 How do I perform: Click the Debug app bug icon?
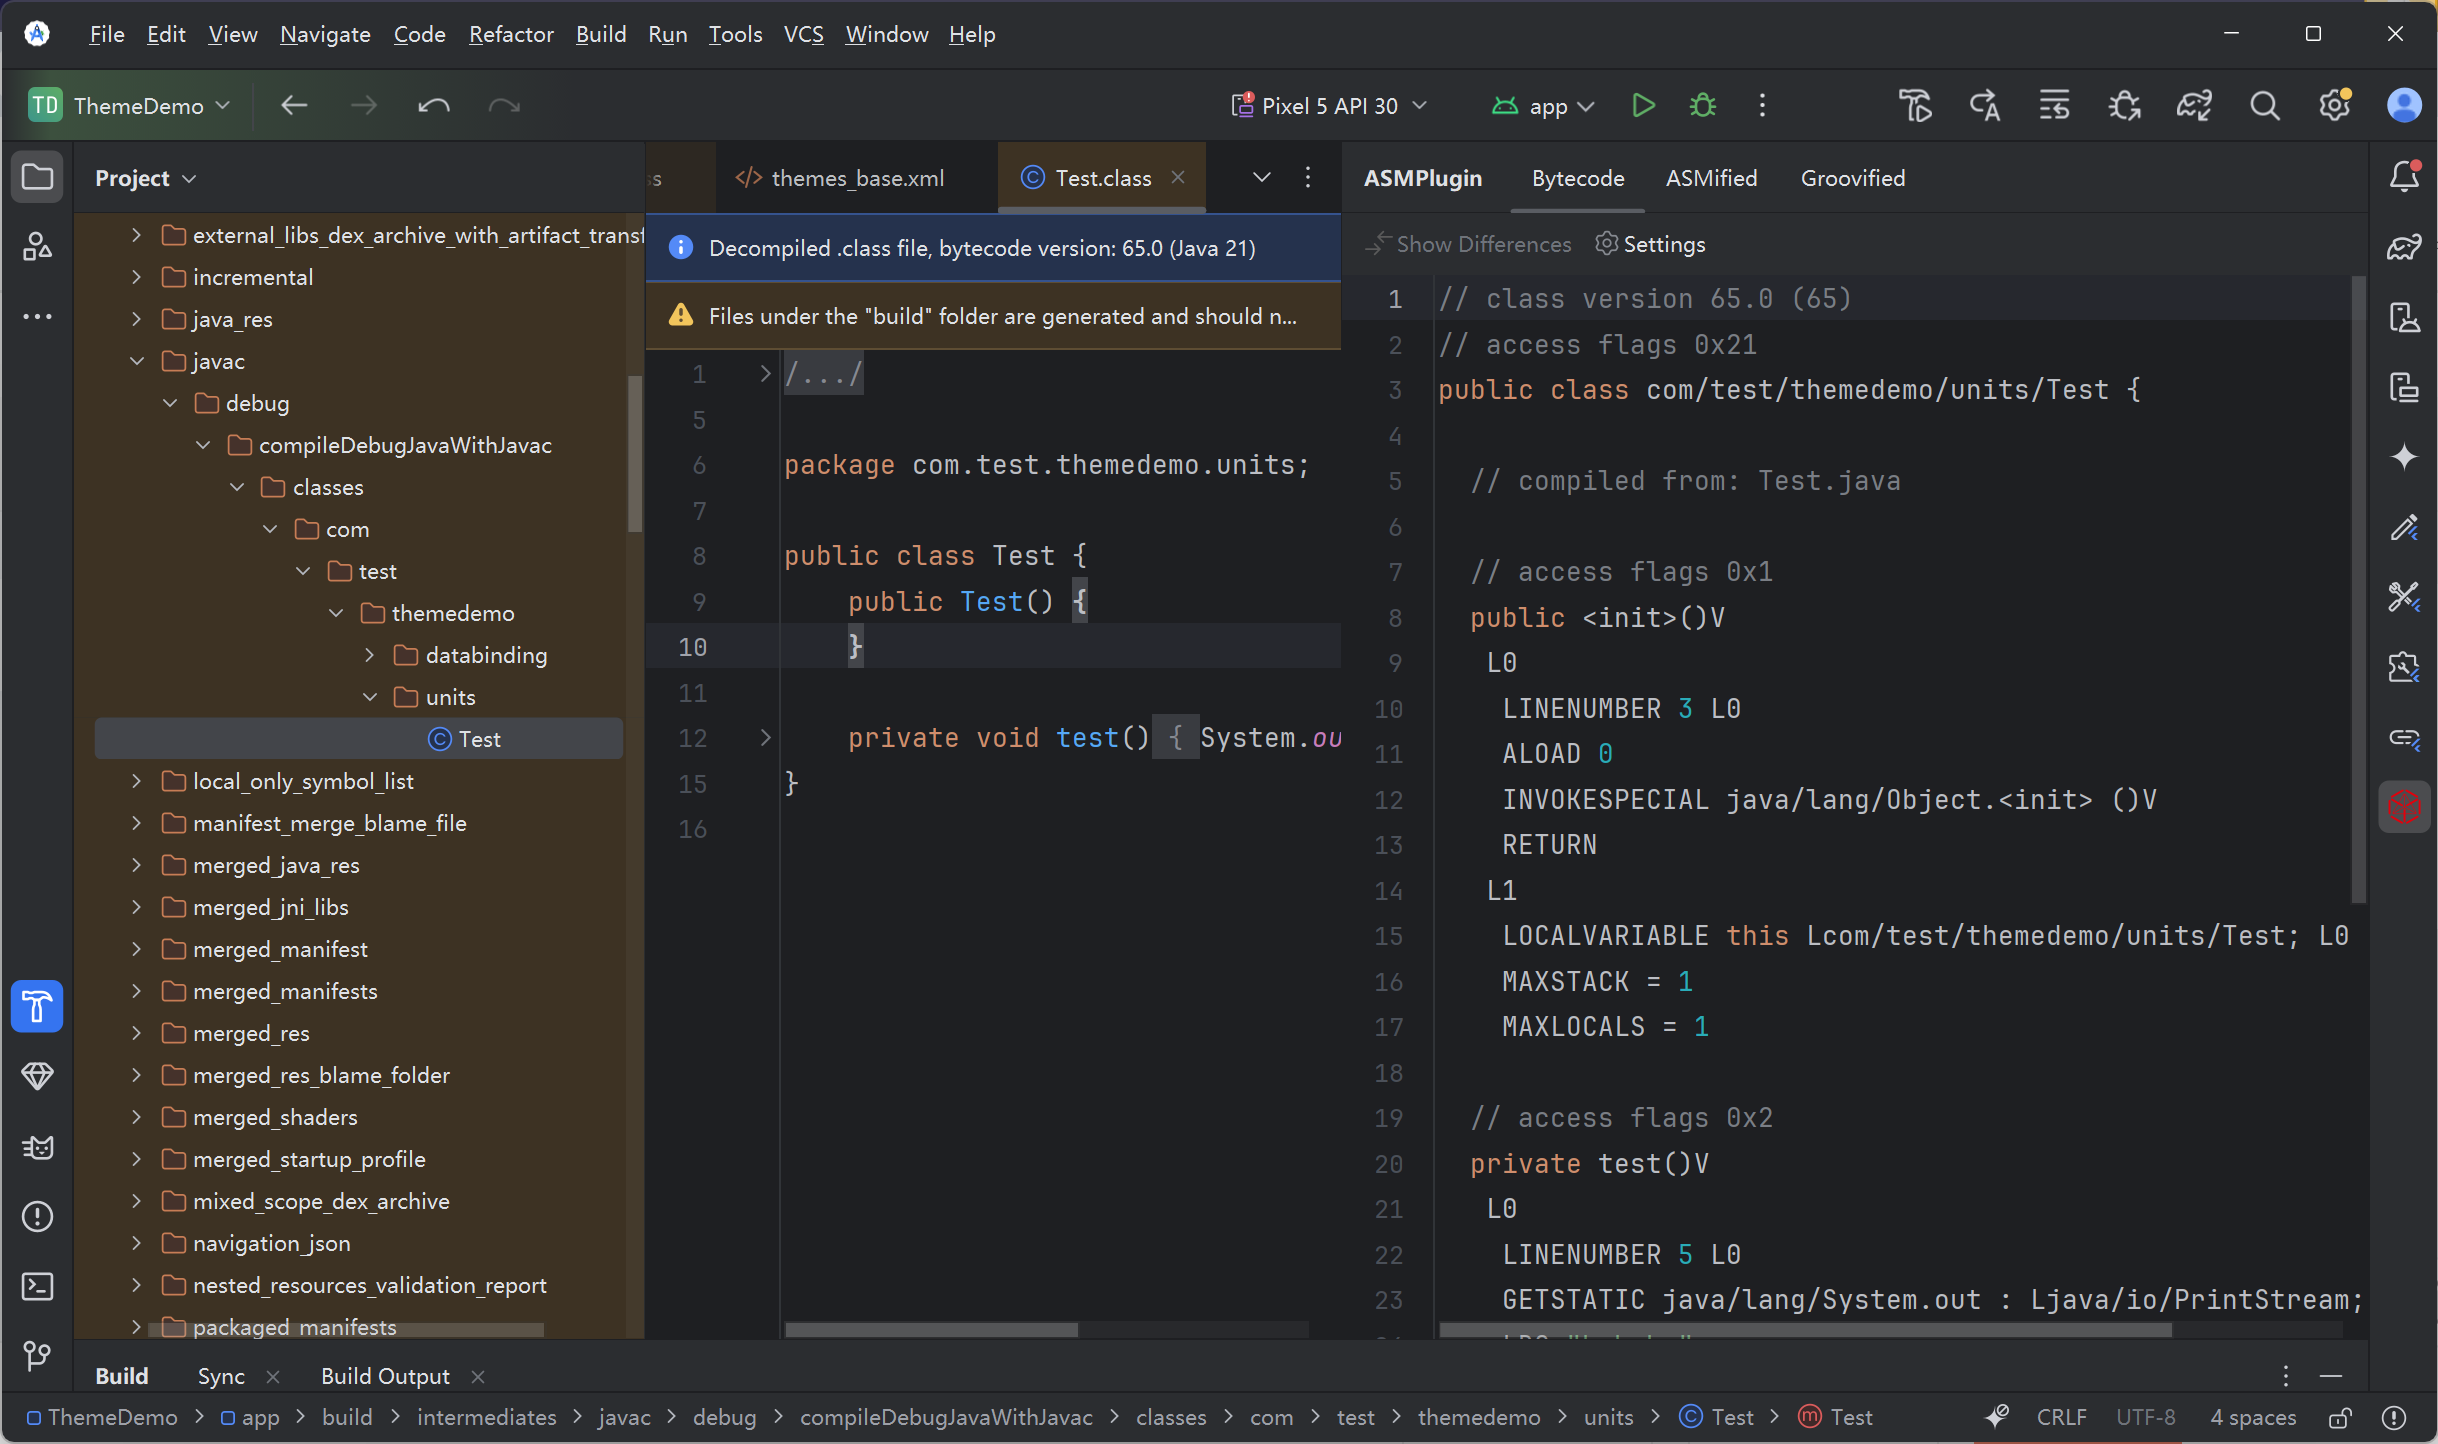click(1702, 105)
